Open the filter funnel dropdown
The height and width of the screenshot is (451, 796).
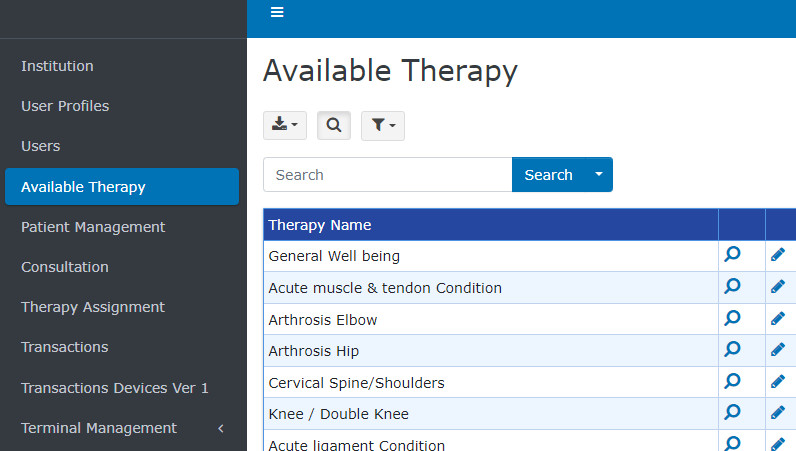pyautogui.click(x=382, y=125)
